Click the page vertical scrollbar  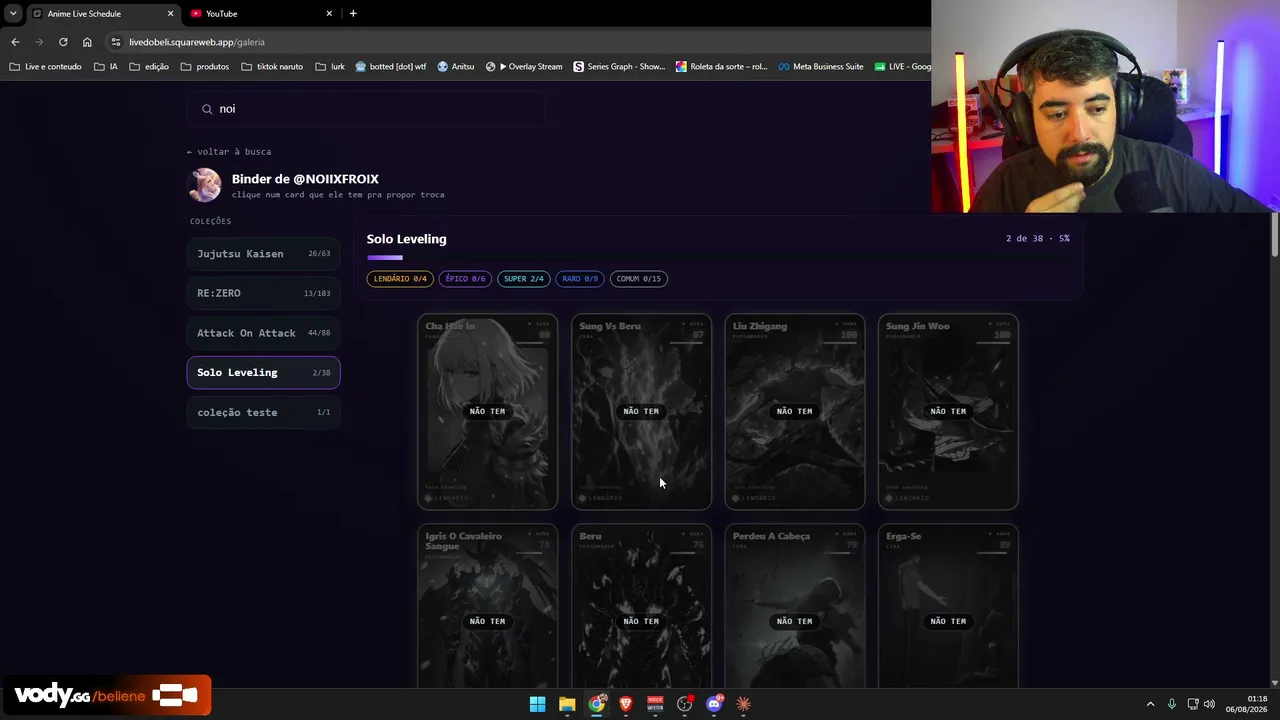1275,235
